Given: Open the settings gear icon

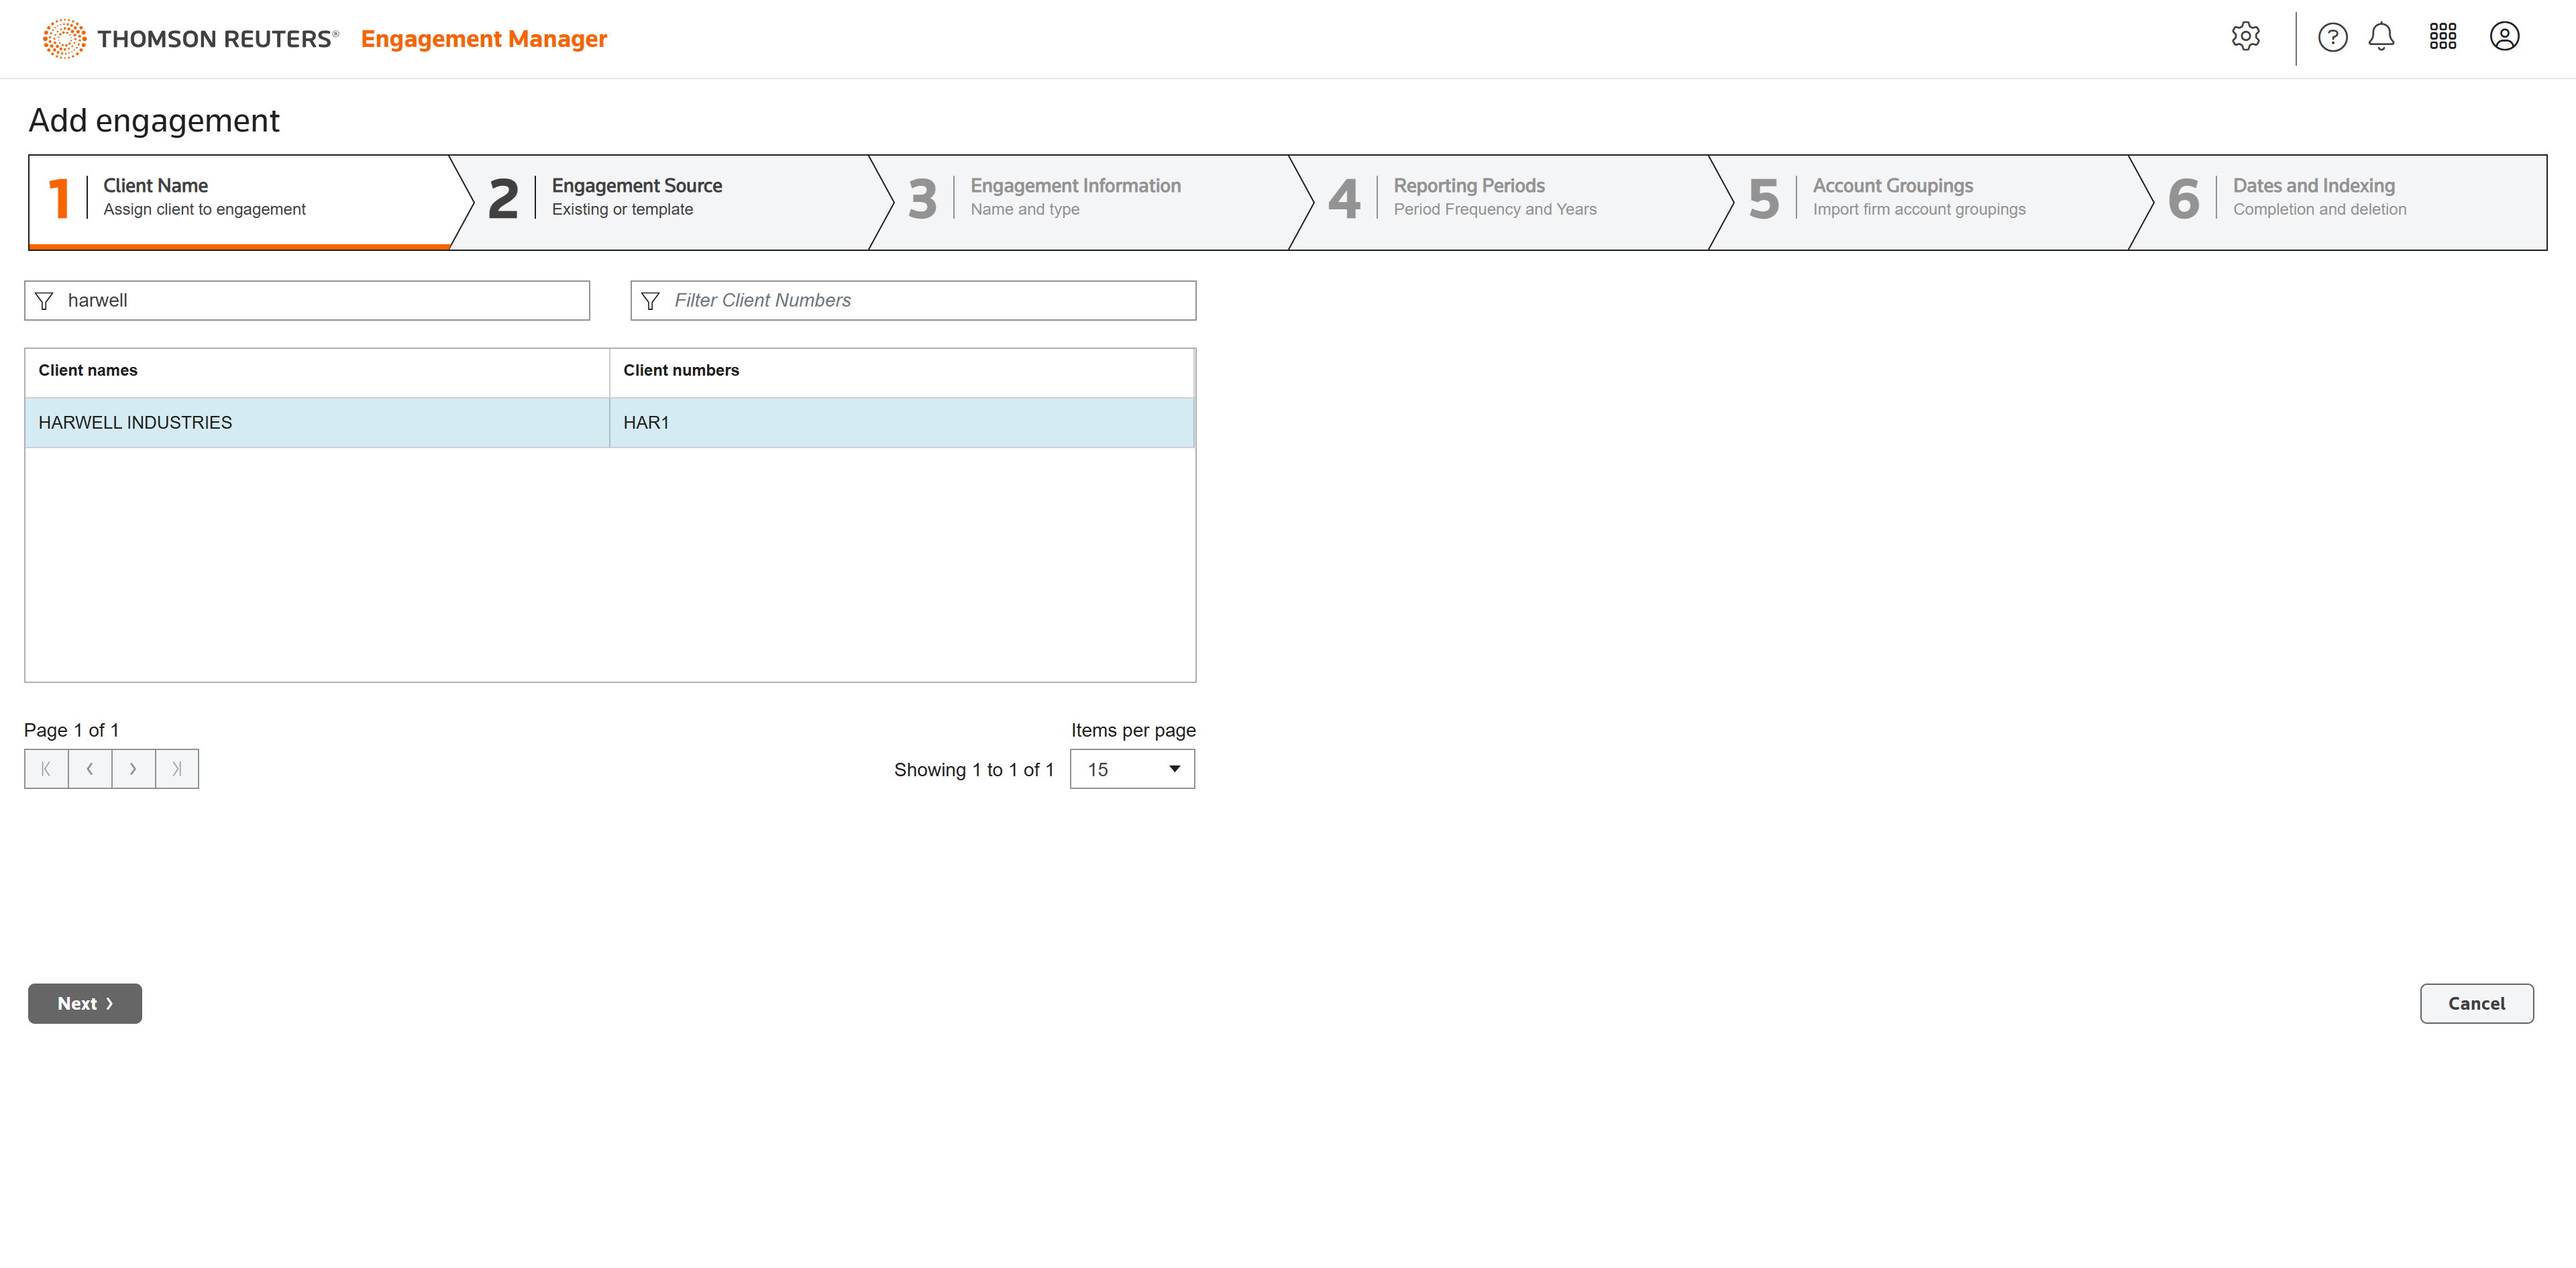Looking at the screenshot, I should [2245, 37].
